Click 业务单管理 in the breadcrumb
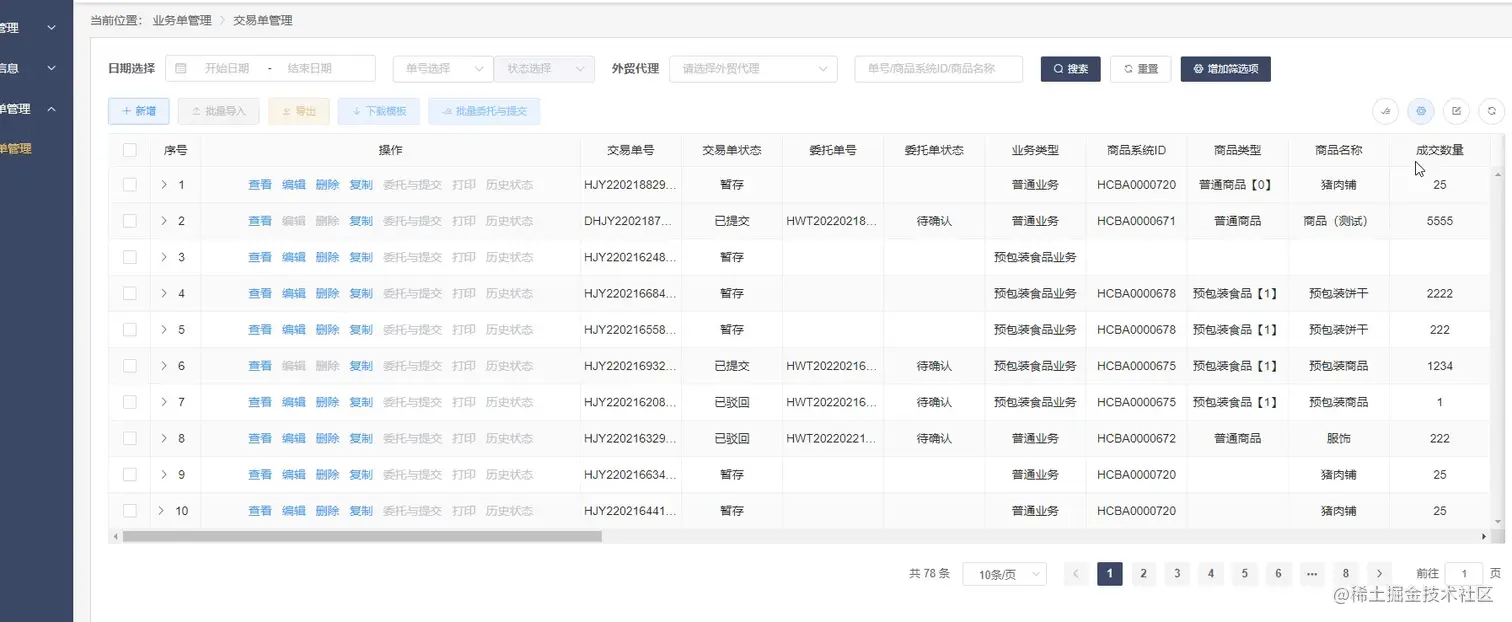The image size is (1512, 622). click(x=182, y=20)
